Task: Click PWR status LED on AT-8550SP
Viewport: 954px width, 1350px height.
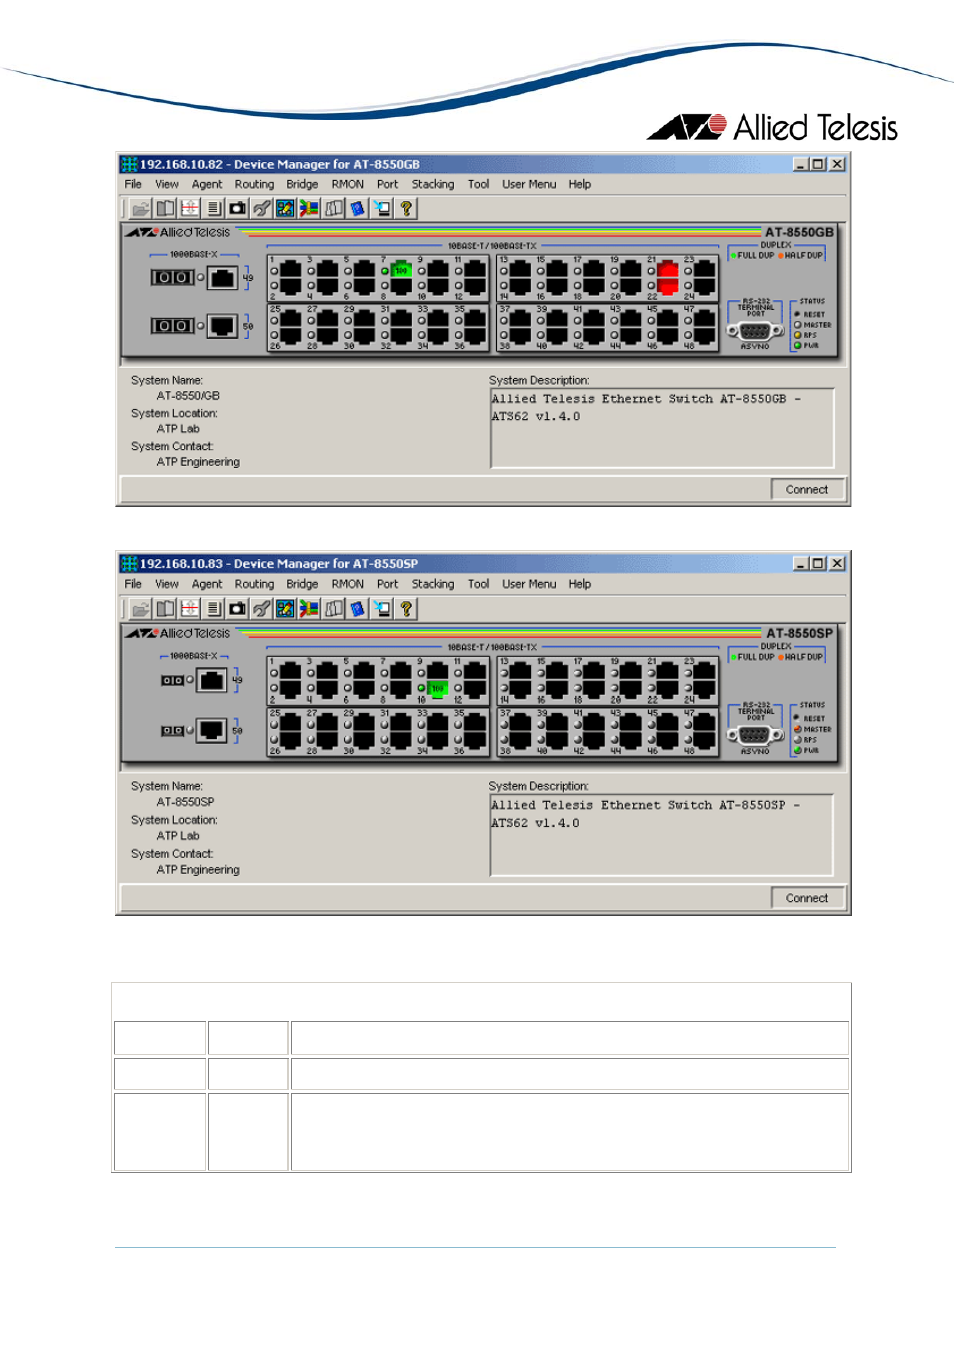Action: coord(797,749)
